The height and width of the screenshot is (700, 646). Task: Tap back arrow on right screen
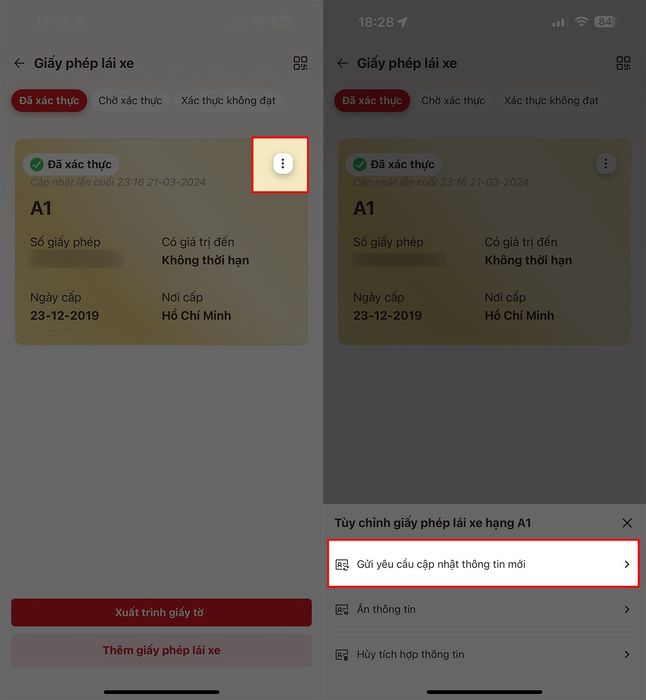pyautogui.click(x=342, y=63)
